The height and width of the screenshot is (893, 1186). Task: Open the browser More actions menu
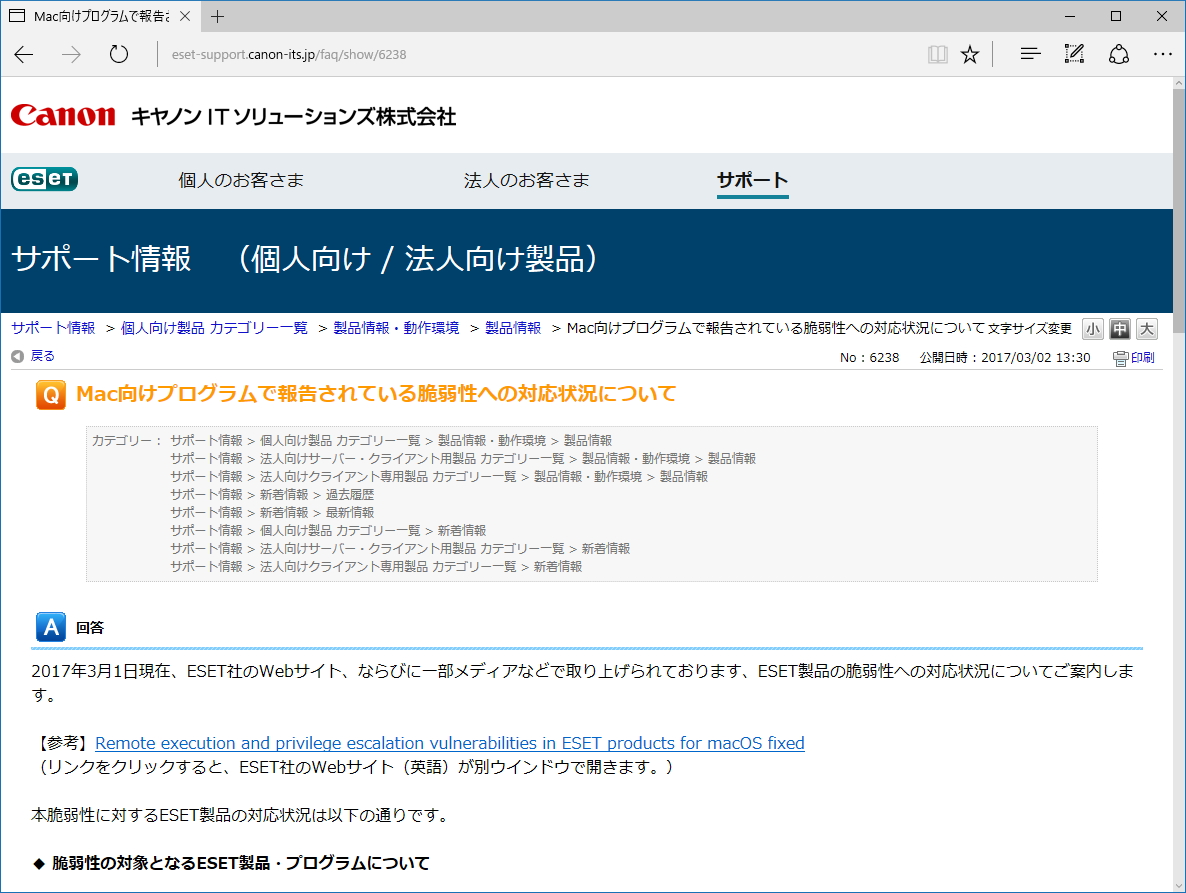(x=1163, y=54)
